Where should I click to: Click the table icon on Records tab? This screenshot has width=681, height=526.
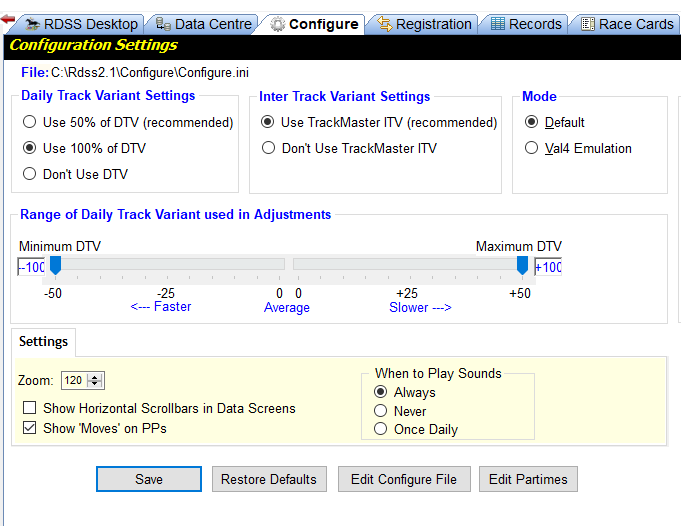(498, 24)
